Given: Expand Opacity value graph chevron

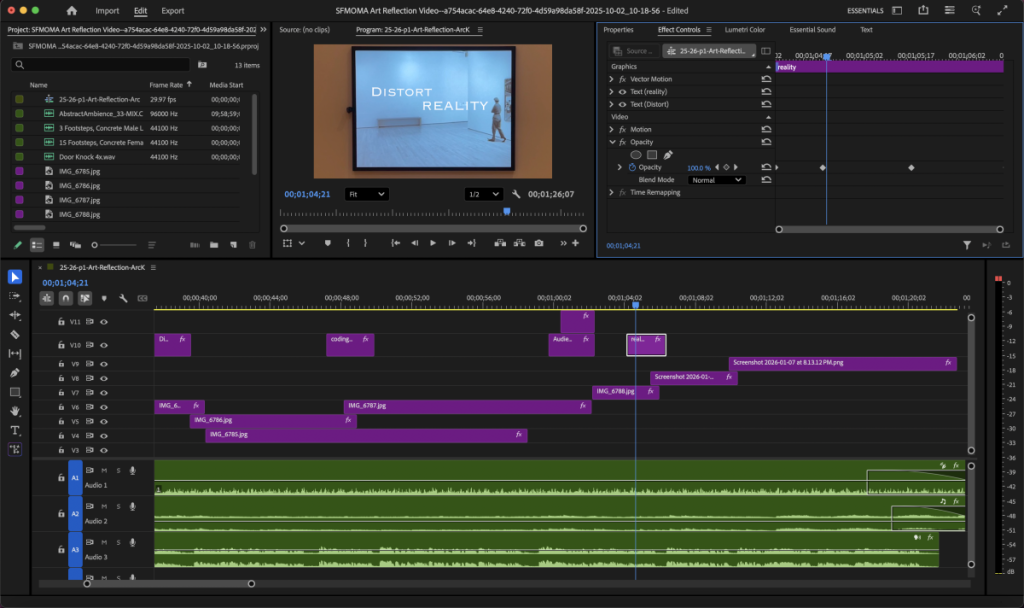Looking at the screenshot, I should pyautogui.click(x=619, y=167).
